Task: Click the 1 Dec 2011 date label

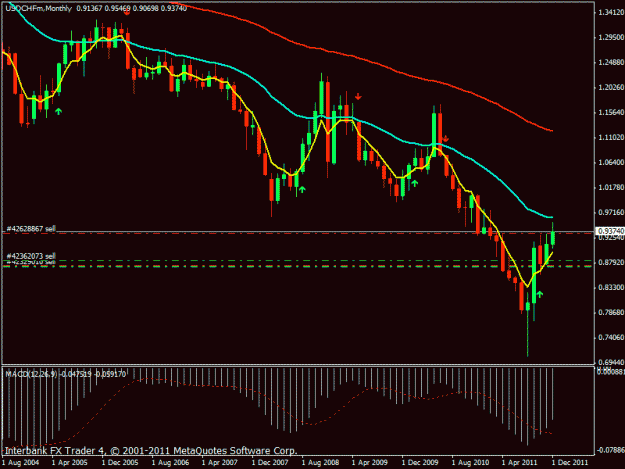Action: (570, 463)
